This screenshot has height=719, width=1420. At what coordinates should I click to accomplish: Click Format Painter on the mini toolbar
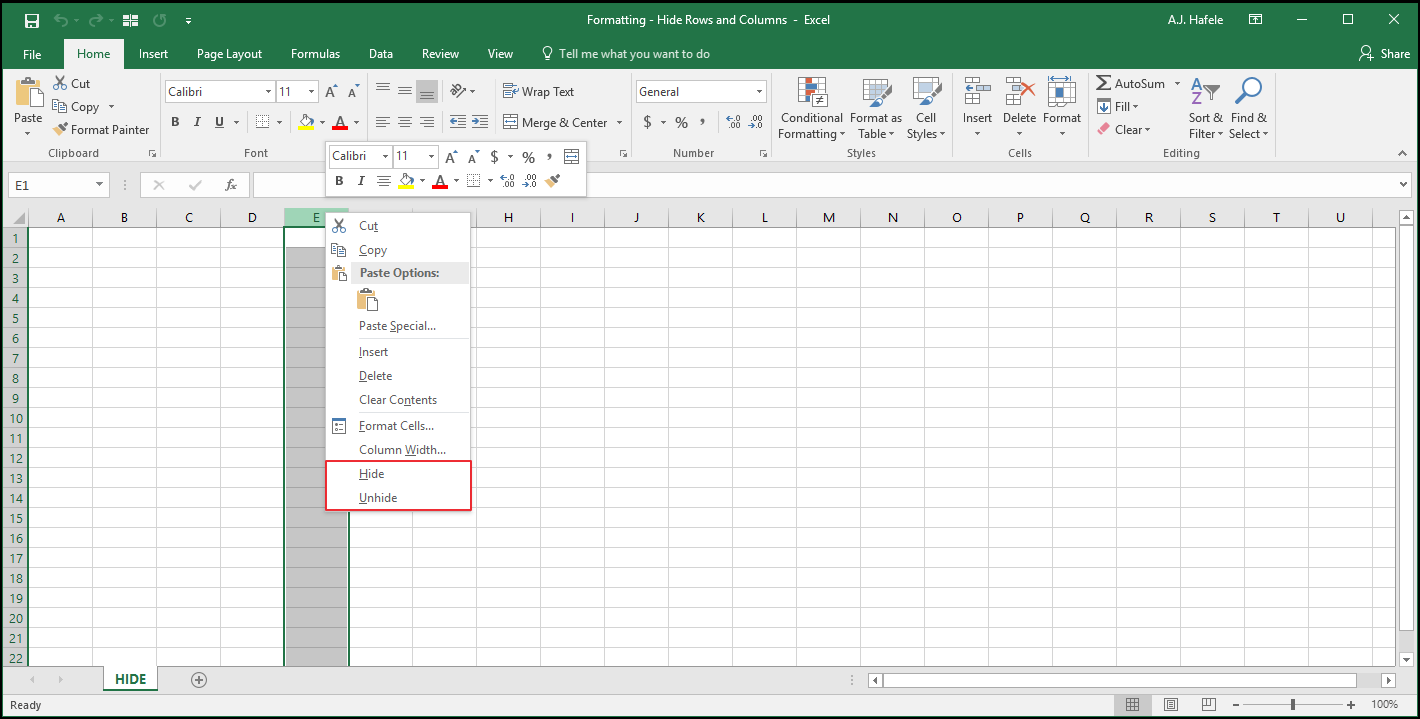(552, 181)
